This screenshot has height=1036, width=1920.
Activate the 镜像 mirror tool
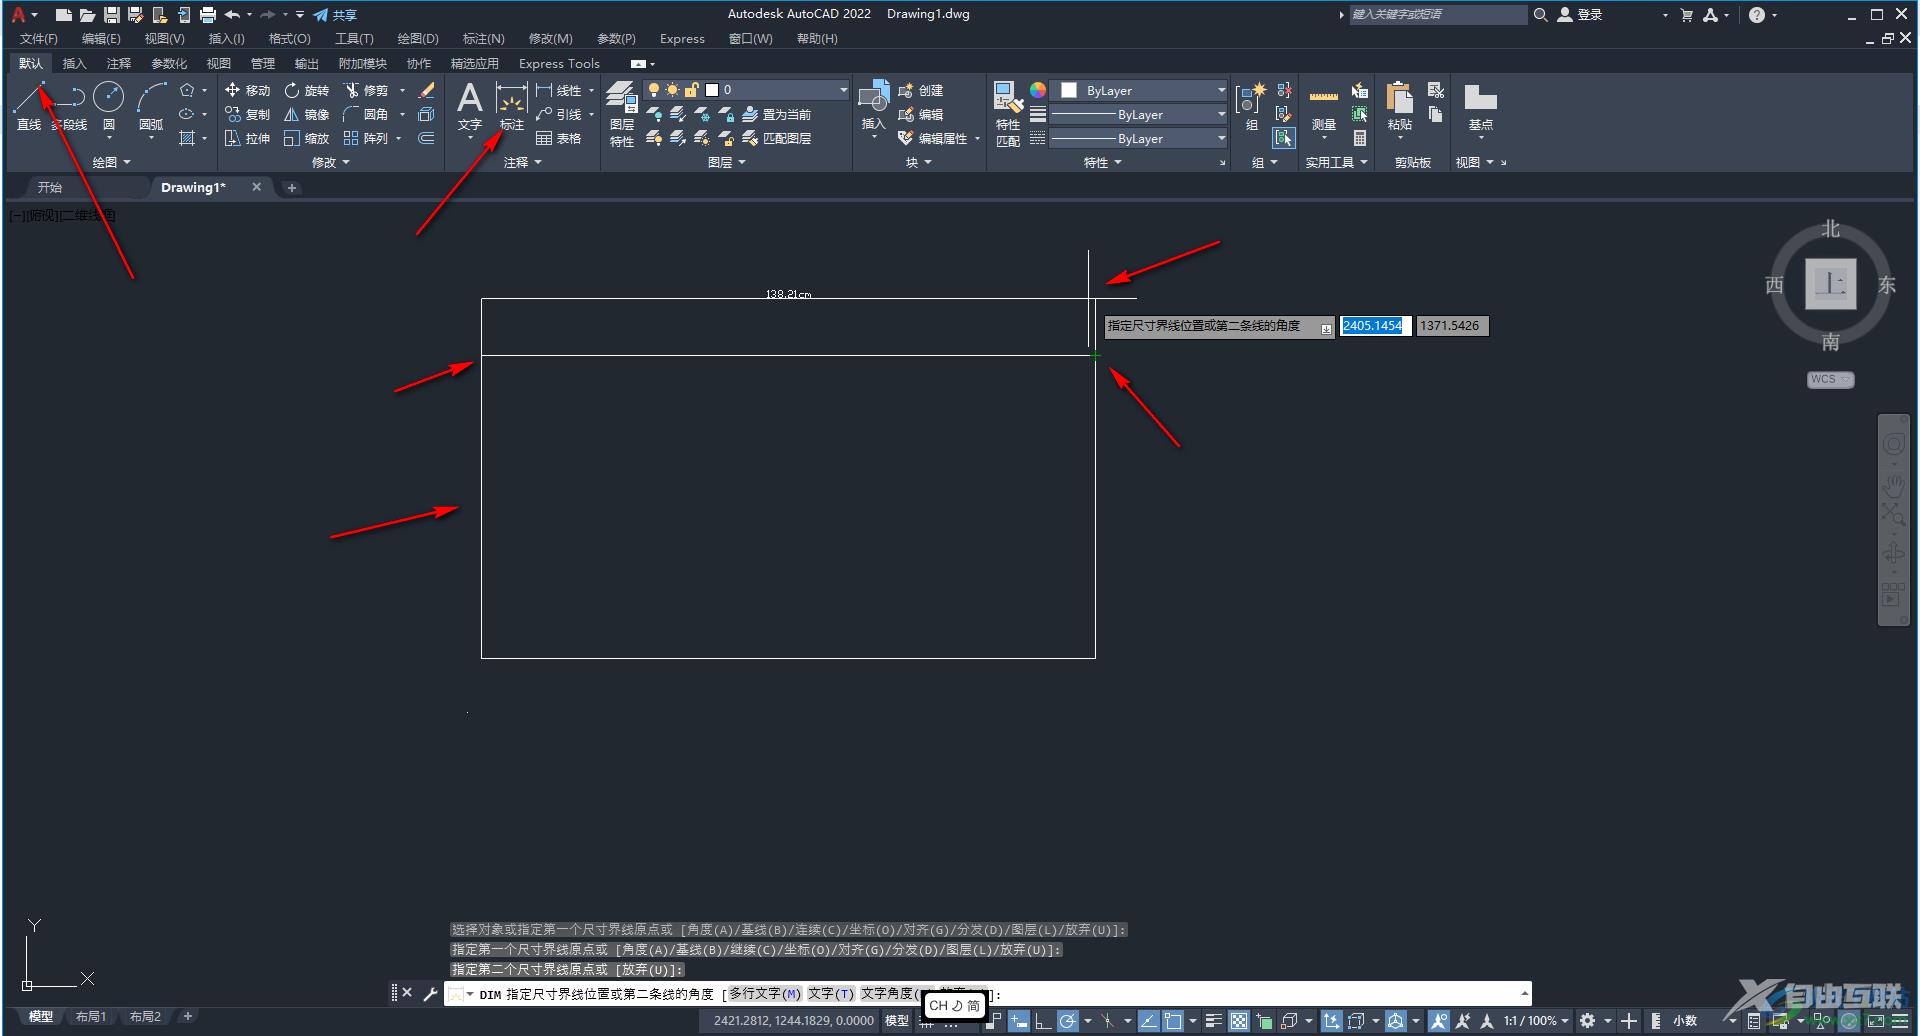click(x=306, y=114)
